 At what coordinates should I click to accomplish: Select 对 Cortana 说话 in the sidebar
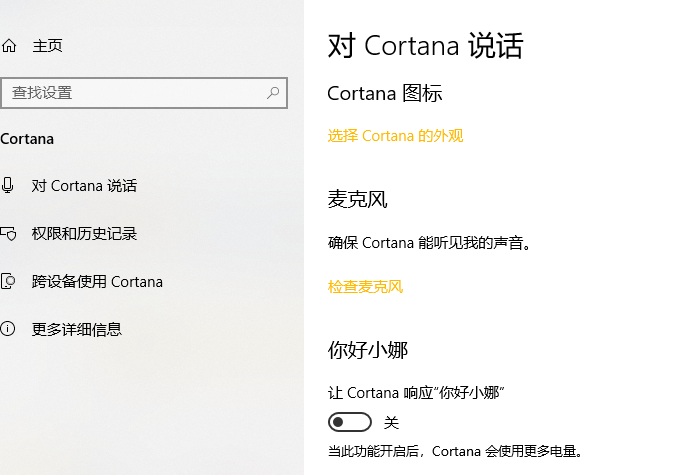[x=84, y=186]
